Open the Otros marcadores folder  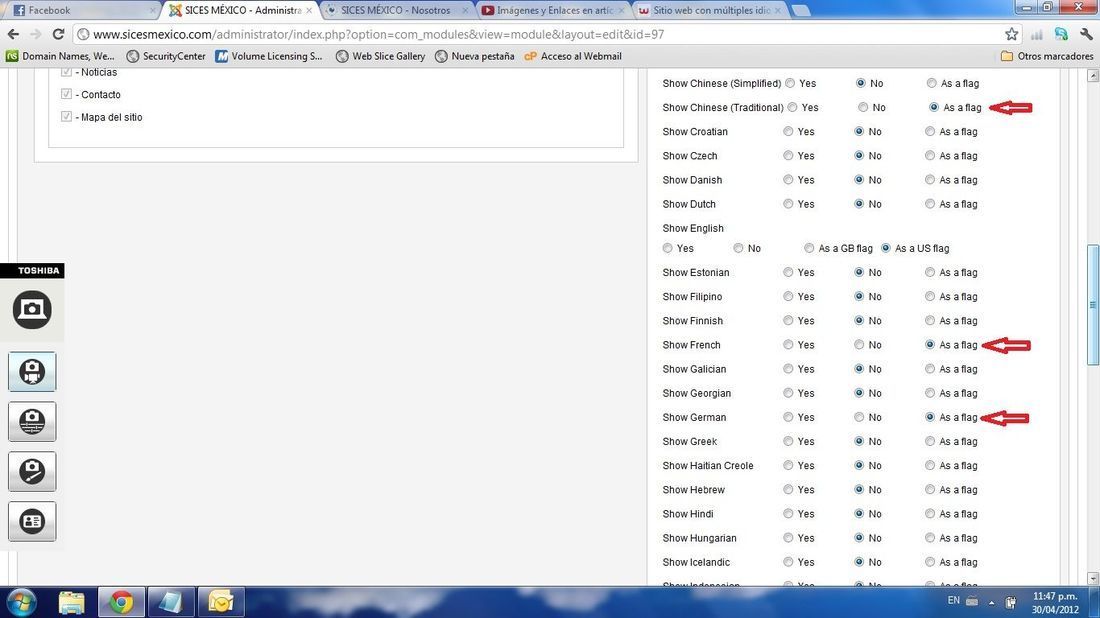coord(1047,56)
